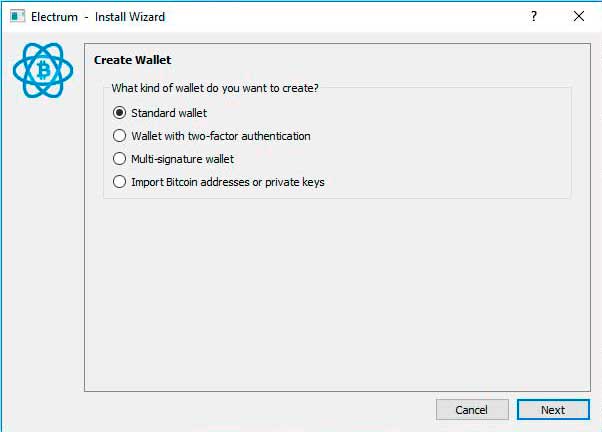
Task: Click the "What kind of wallet" group title
Action: click(x=215, y=88)
